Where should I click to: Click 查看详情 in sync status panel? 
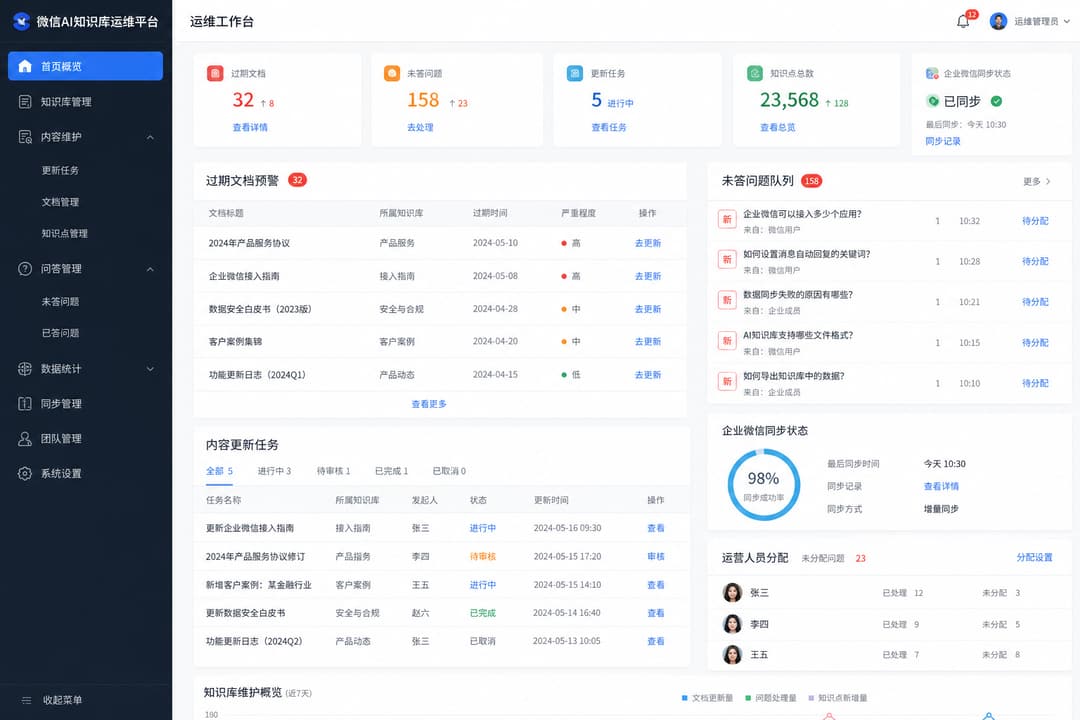[x=941, y=486]
